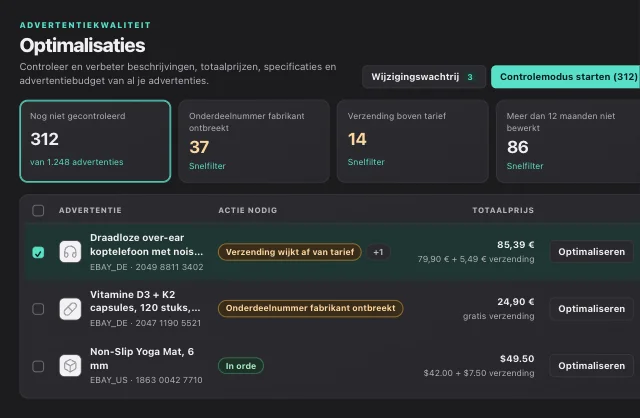Viewport: 640px width, 418px height.
Task: Click Snelfilter under the 14 count
Action: 366,162
